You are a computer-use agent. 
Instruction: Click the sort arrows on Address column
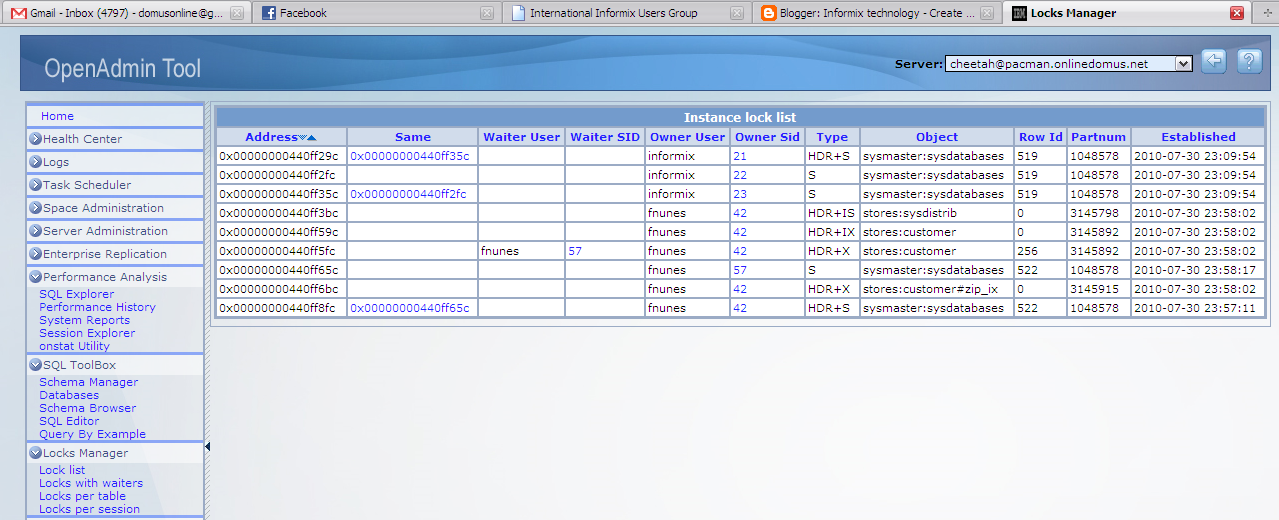(307, 137)
